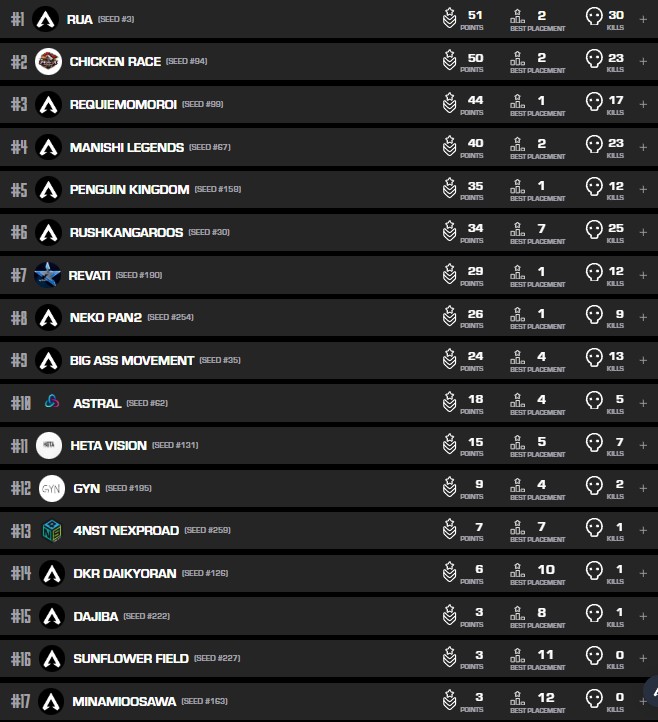
Task: Click the Chicken Race team logo
Action: pos(48,62)
